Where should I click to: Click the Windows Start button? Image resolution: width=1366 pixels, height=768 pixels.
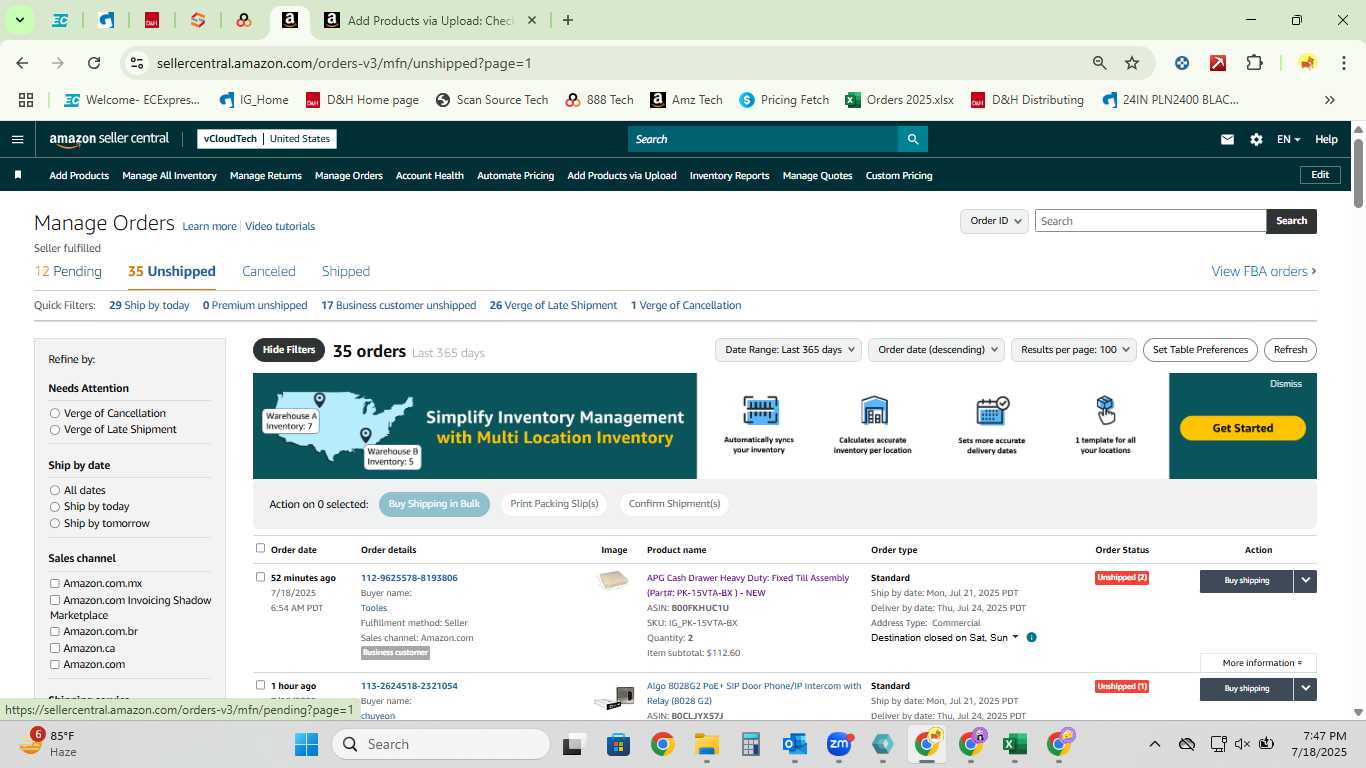[306, 744]
